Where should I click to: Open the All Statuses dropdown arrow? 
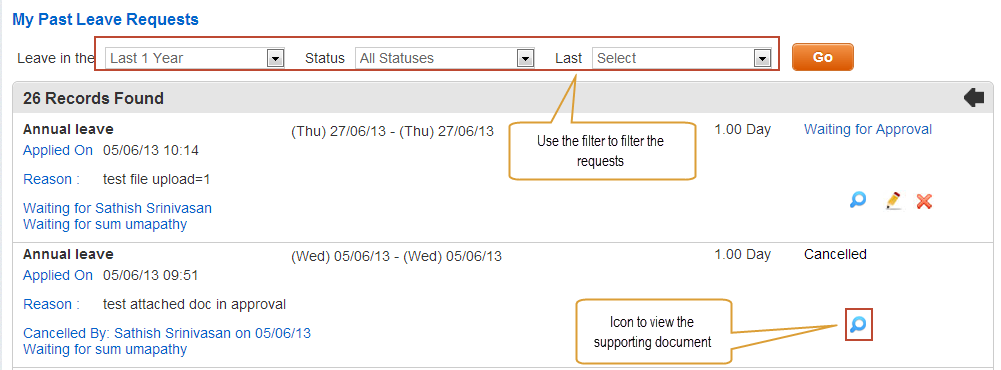(x=525, y=59)
